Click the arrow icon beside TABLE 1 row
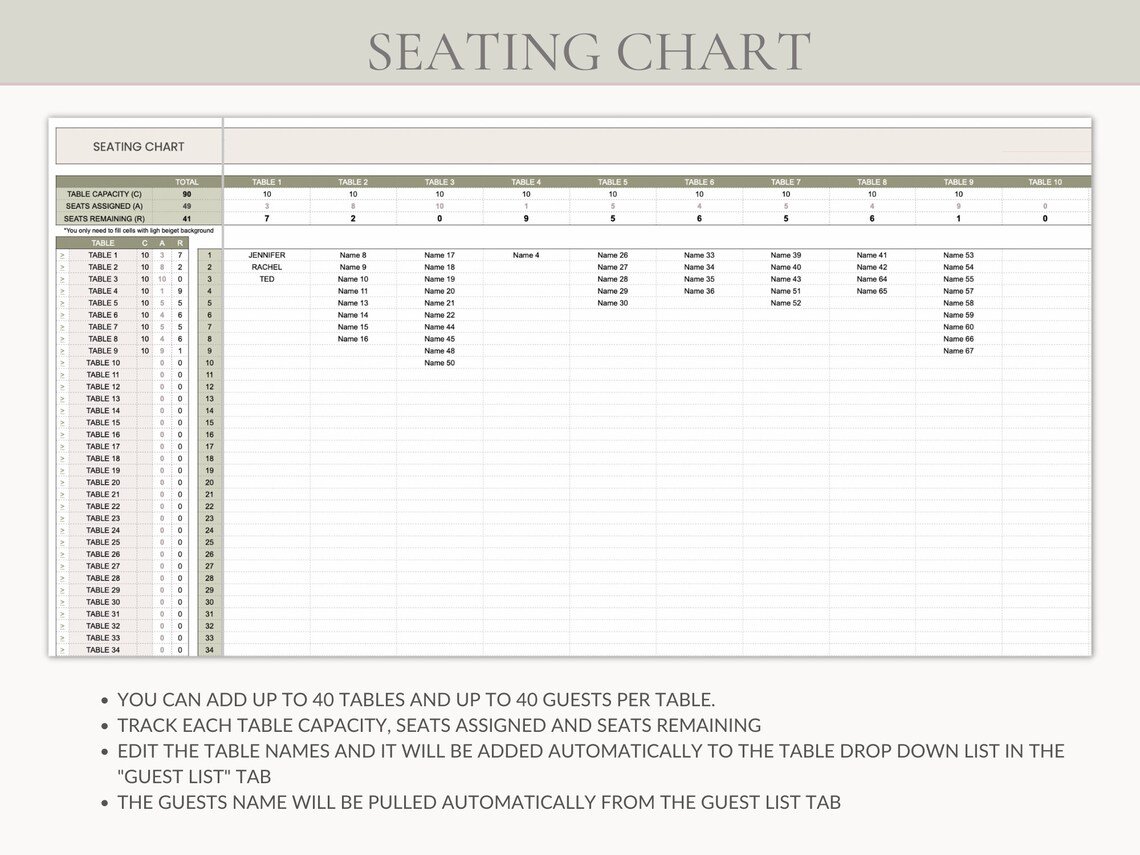 tap(62, 255)
